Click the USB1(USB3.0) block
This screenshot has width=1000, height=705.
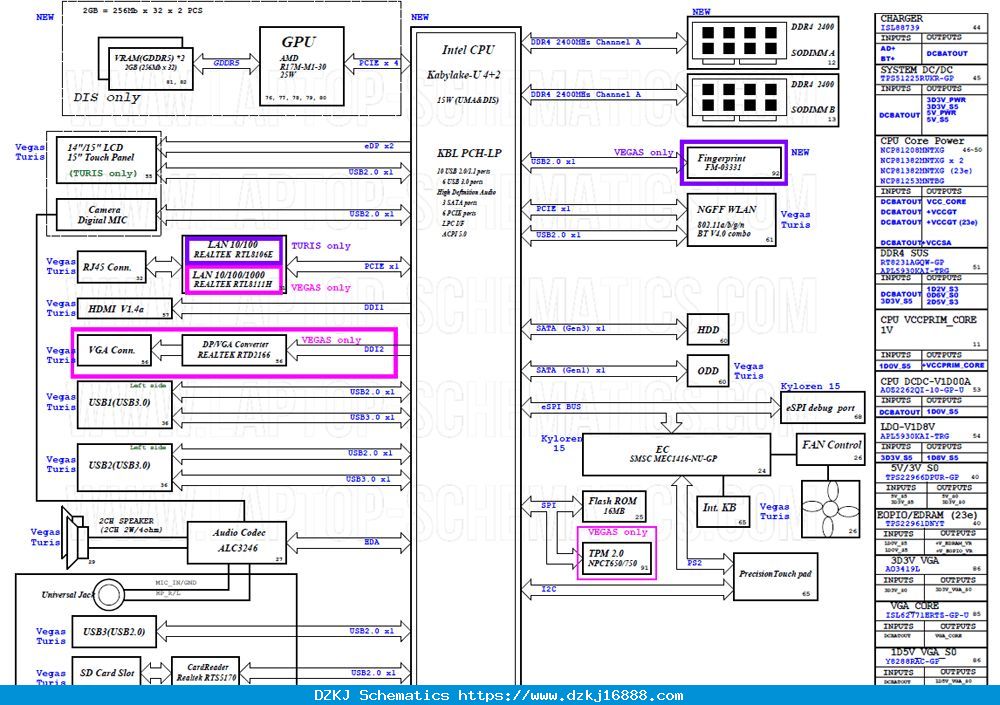125,404
